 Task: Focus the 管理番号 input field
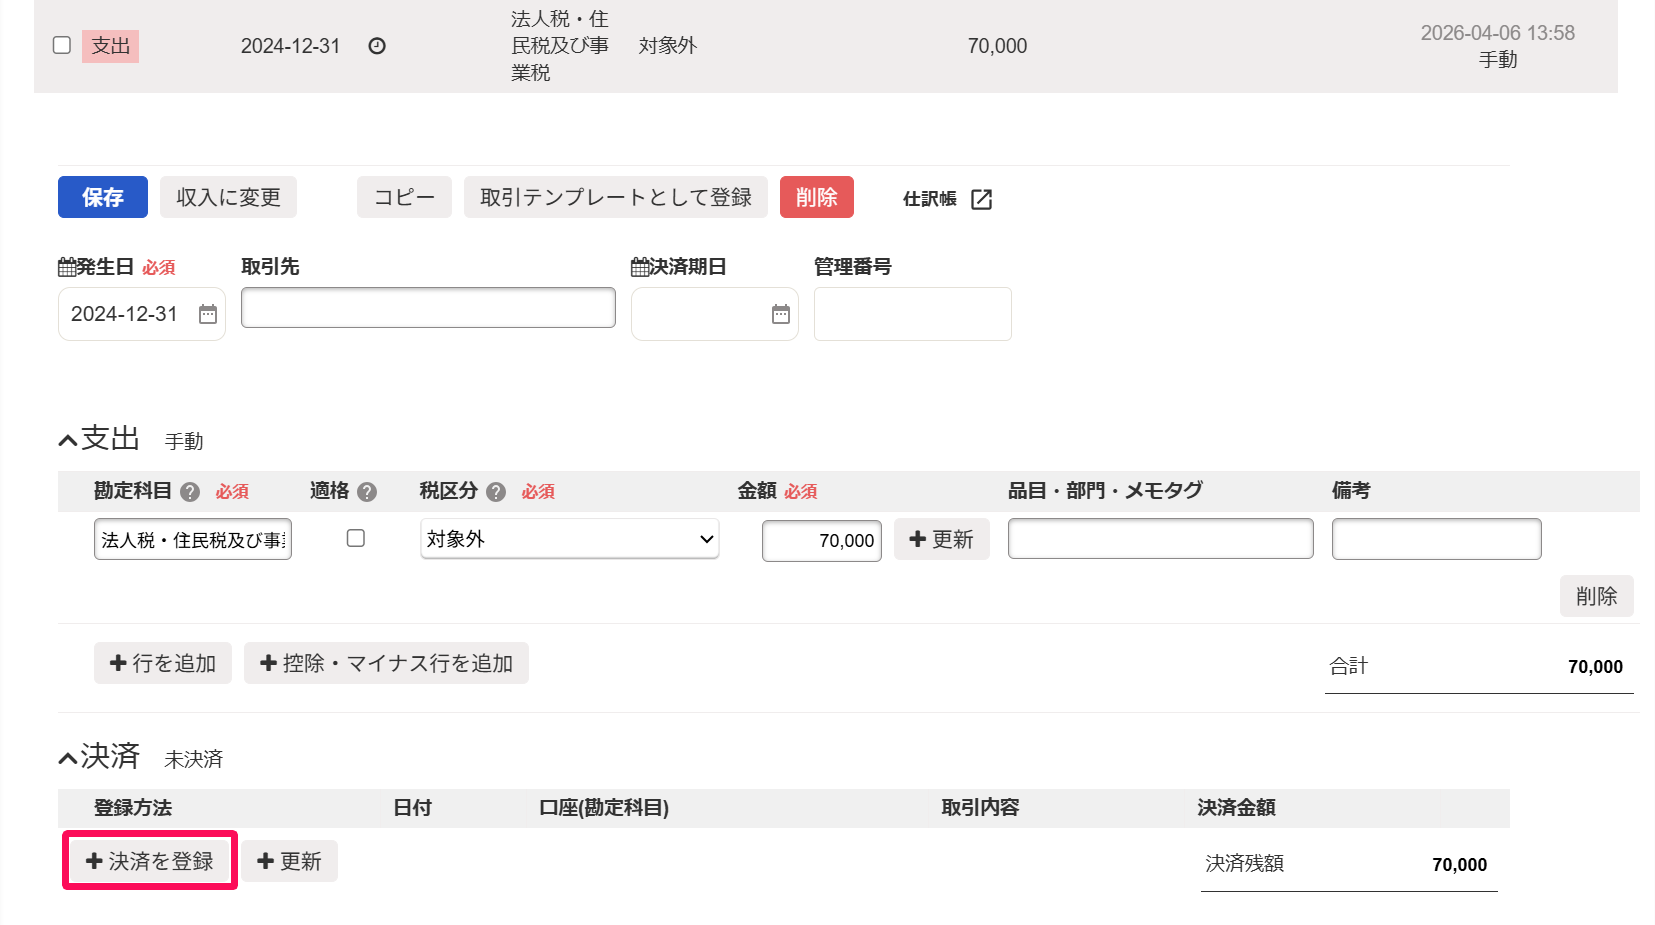click(x=913, y=314)
